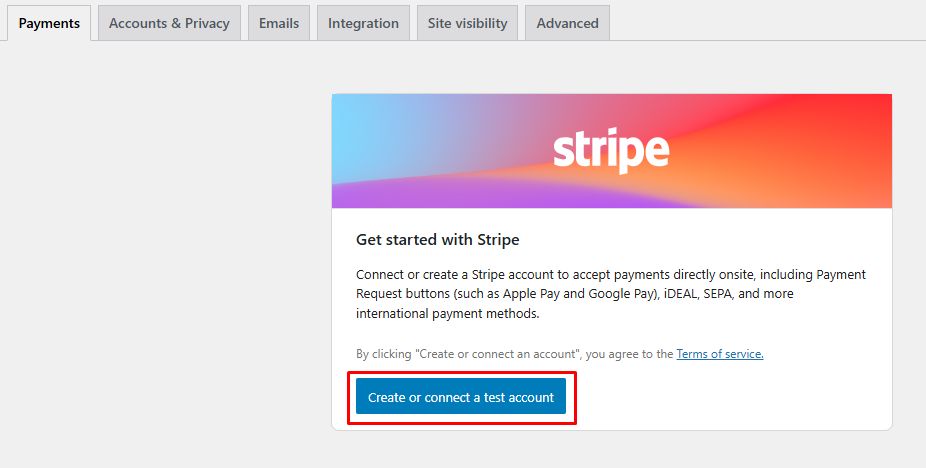926x468 pixels.
Task: Switch to the Accounts & Privacy tab
Action: point(169,23)
